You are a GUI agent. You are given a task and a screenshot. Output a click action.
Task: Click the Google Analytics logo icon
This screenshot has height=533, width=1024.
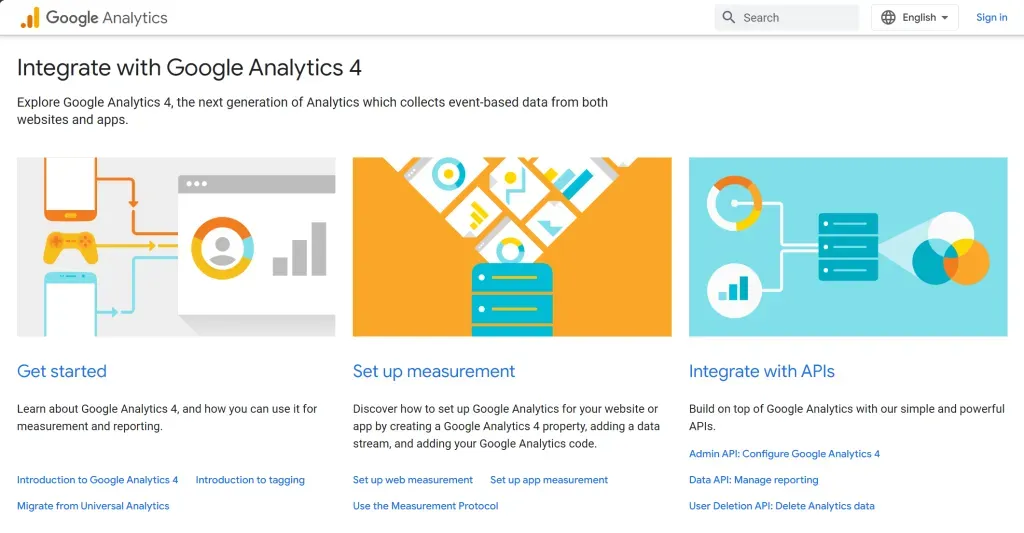(x=30, y=18)
